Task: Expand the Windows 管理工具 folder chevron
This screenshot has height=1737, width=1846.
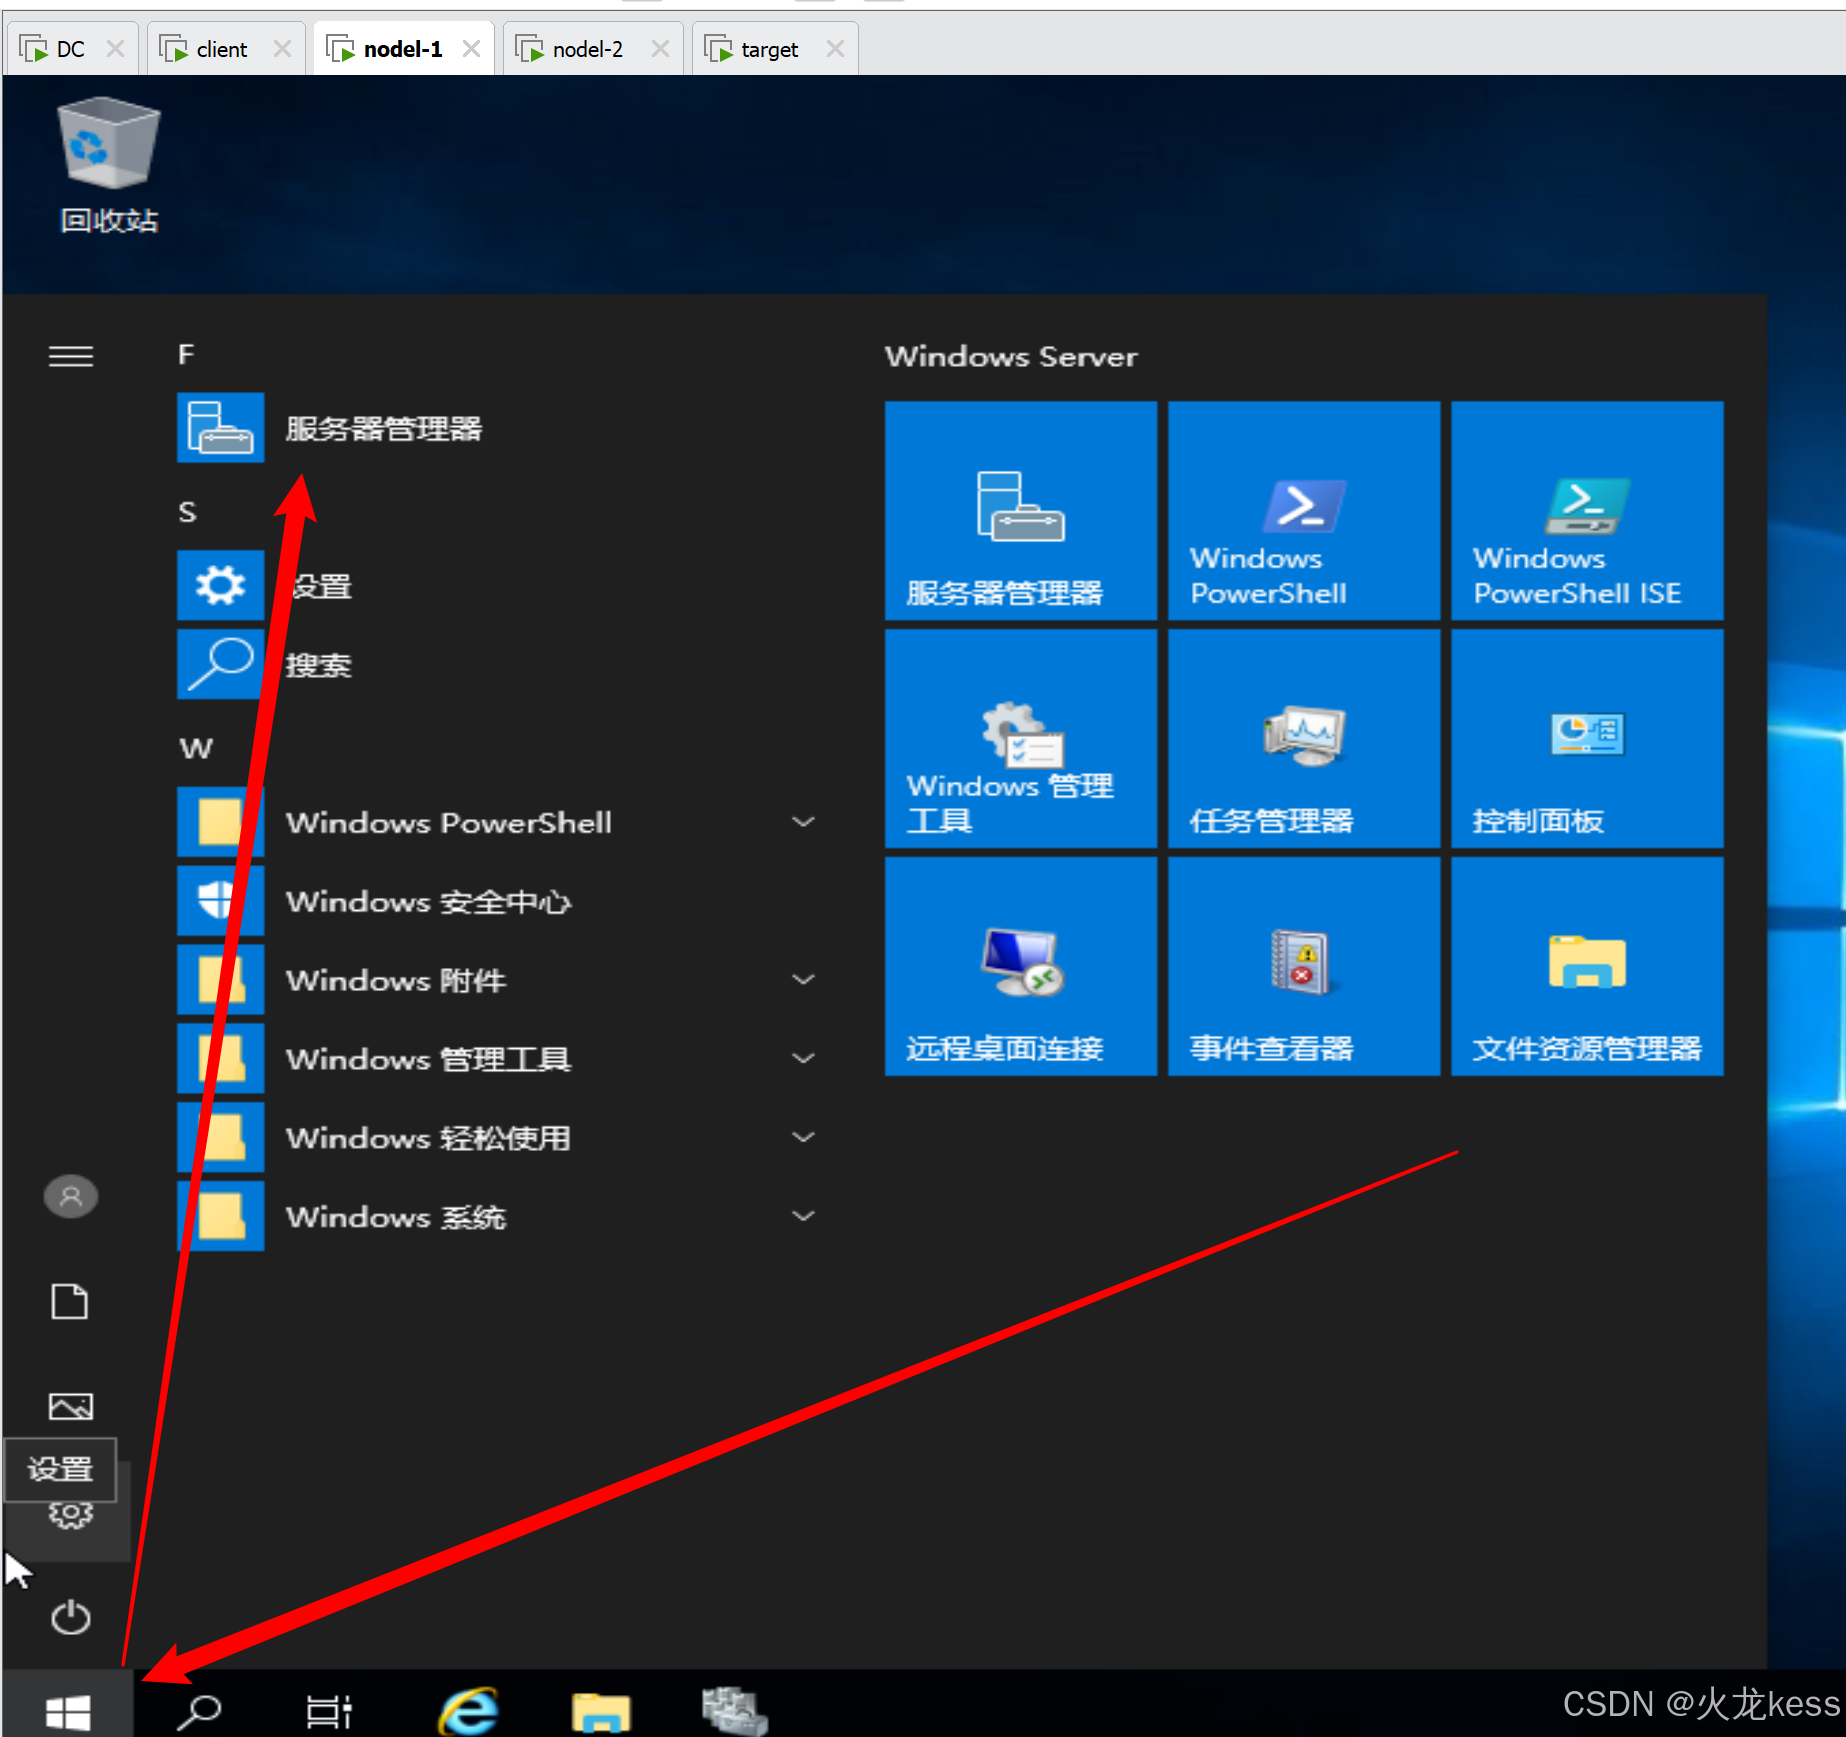Action: (x=803, y=1058)
